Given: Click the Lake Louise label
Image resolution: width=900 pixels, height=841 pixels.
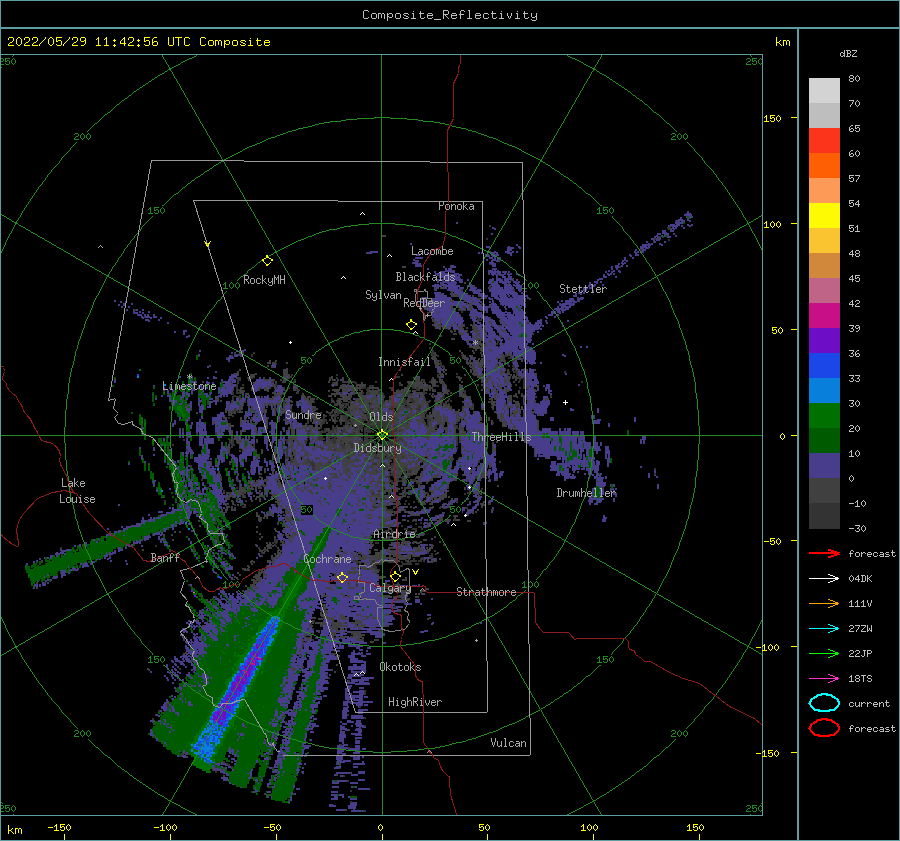Looking at the screenshot, I should coord(77,491).
